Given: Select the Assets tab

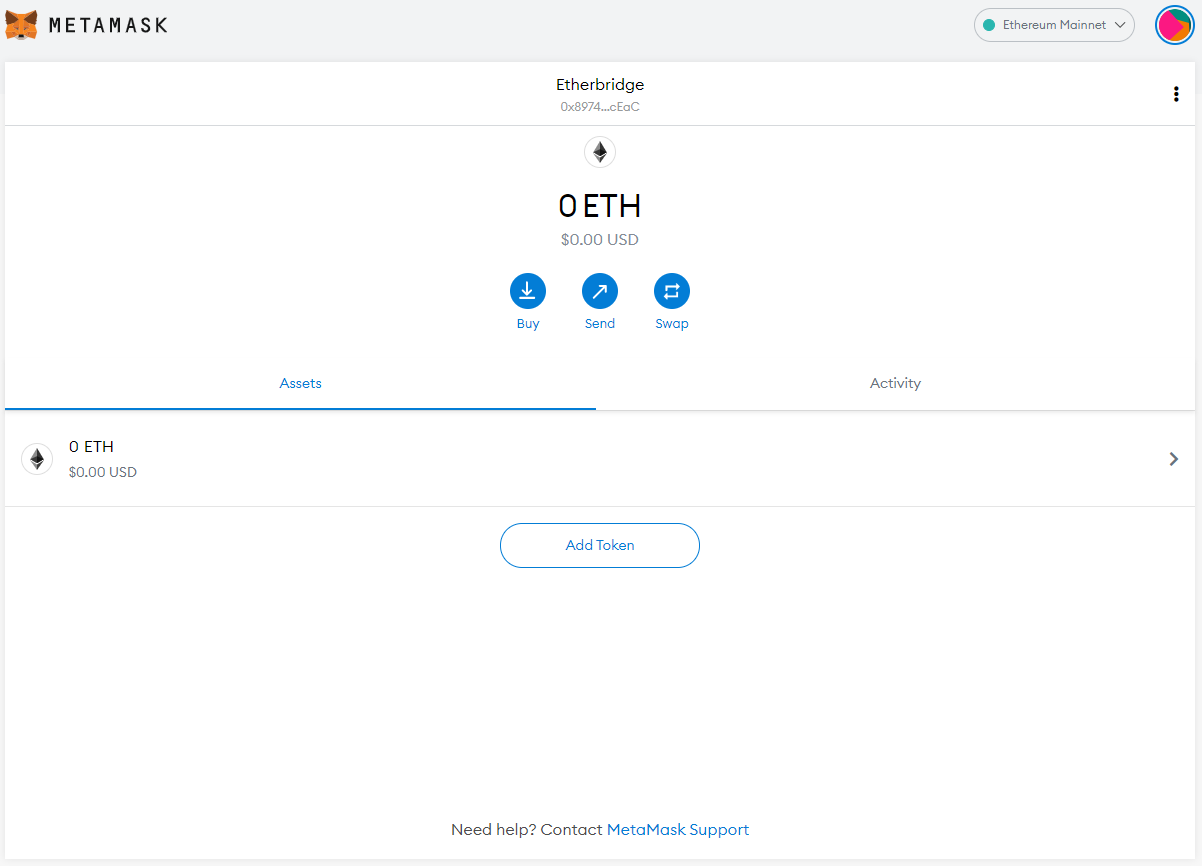Looking at the screenshot, I should (300, 383).
